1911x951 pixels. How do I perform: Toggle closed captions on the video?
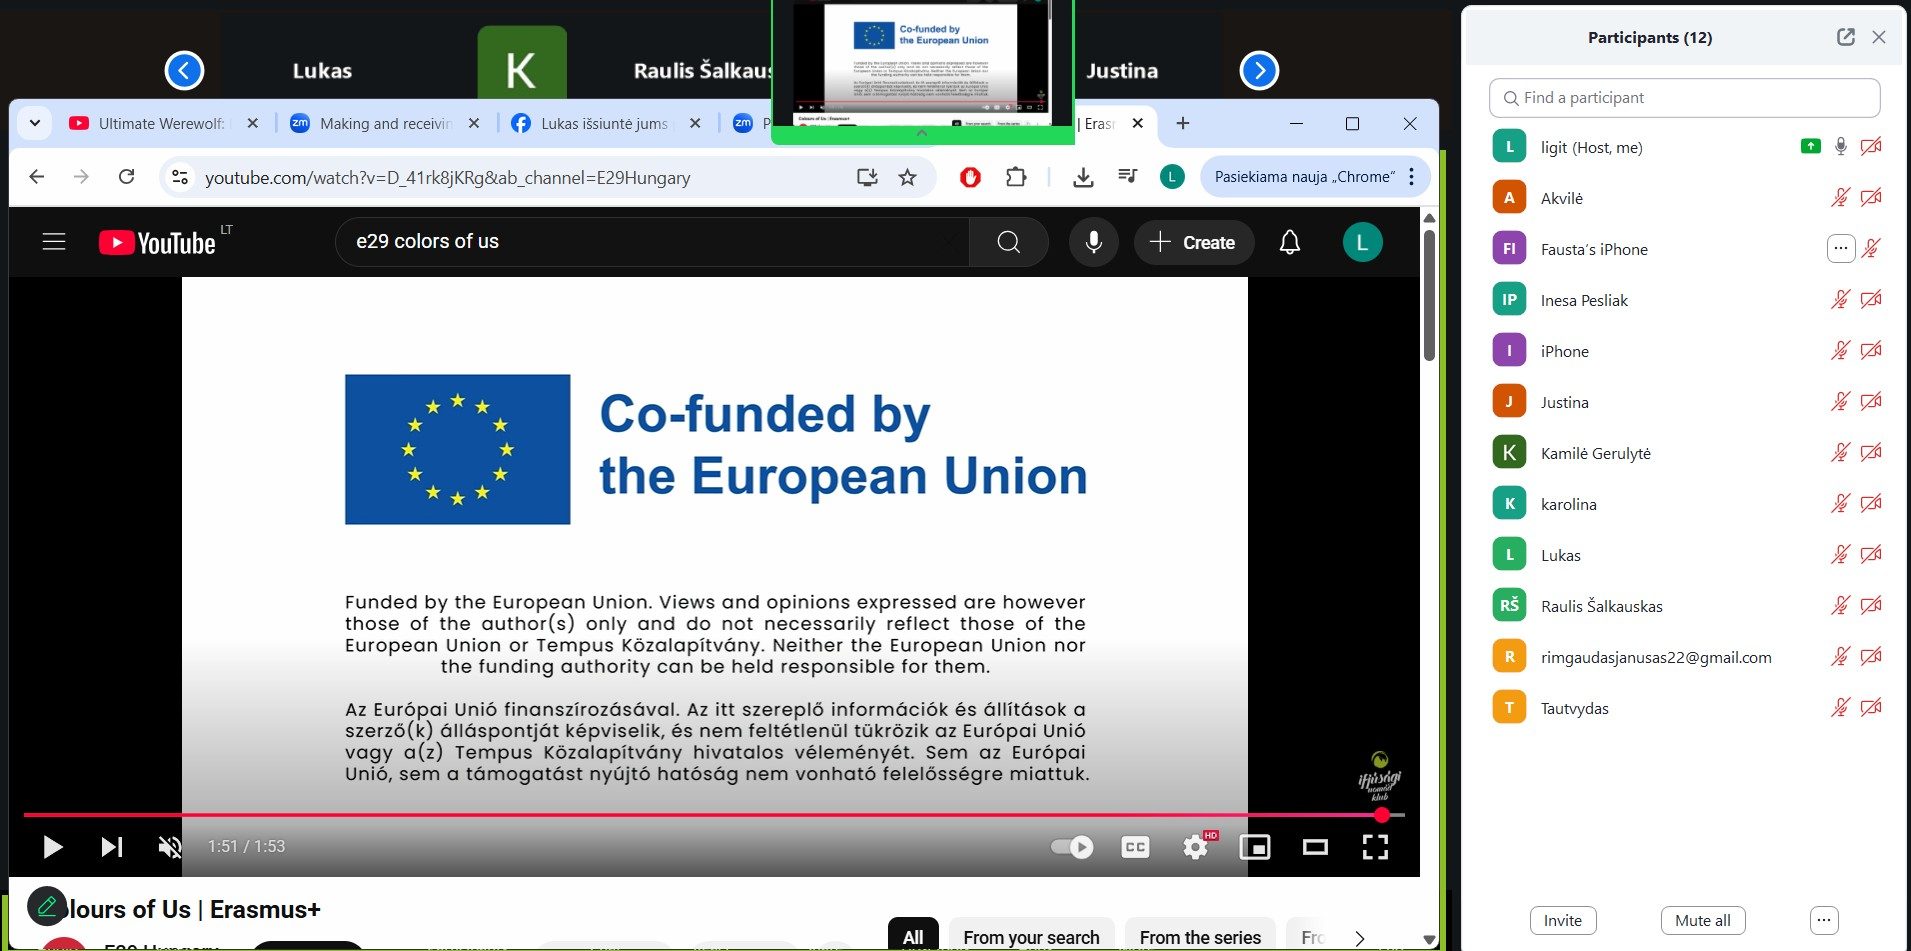point(1135,847)
